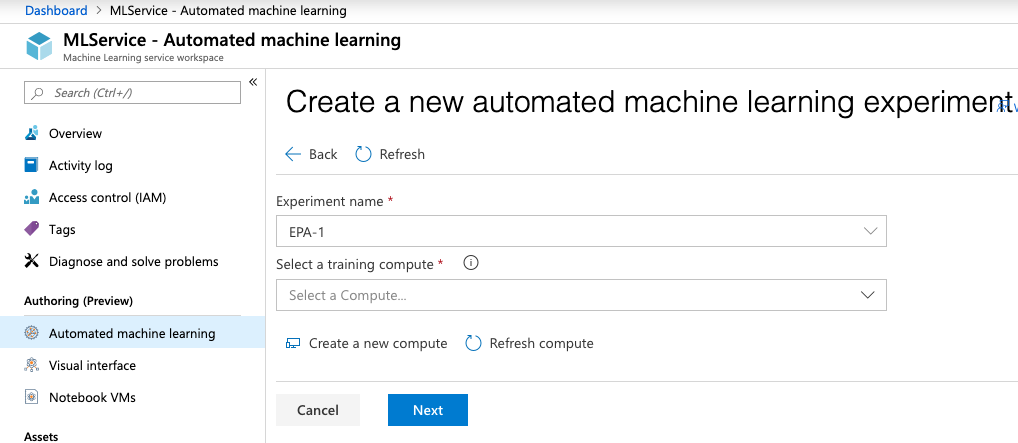Viewport: 1018px width, 443px height.
Task: Click the Notebook VMs icon
Action: click(x=31, y=397)
